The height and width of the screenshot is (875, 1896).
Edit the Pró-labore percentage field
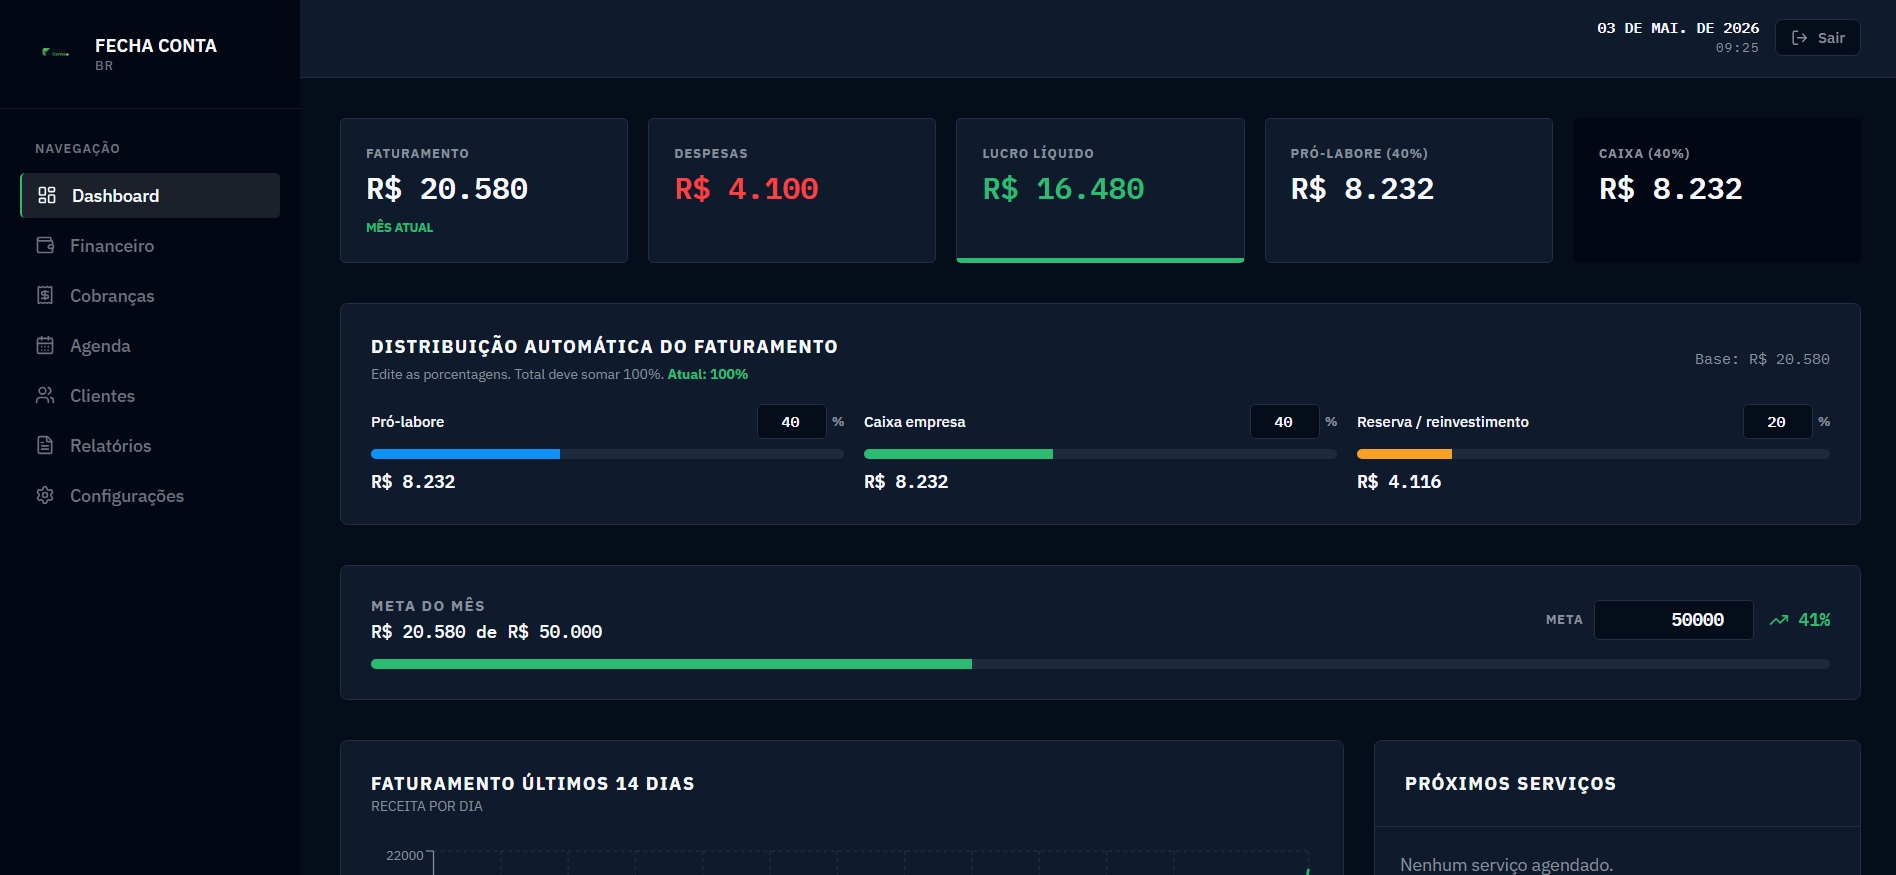[x=791, y=422]
